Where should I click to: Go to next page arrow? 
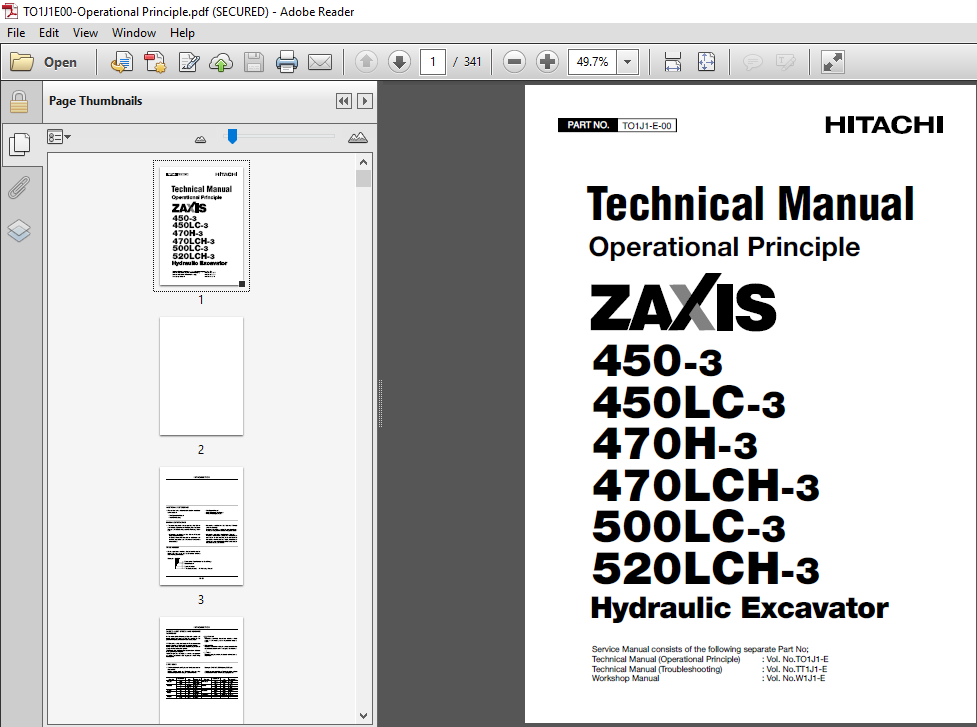(x=399, y=62)
